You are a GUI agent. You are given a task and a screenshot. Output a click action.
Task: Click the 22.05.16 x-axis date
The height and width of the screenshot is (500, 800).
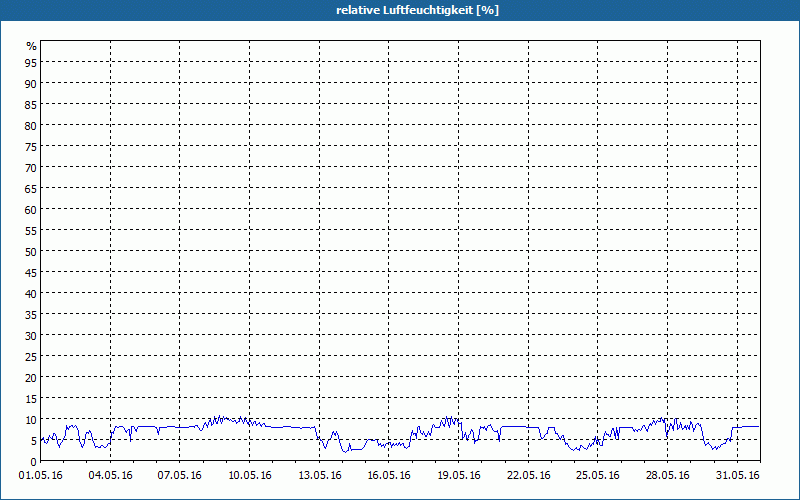click(528, 475)
